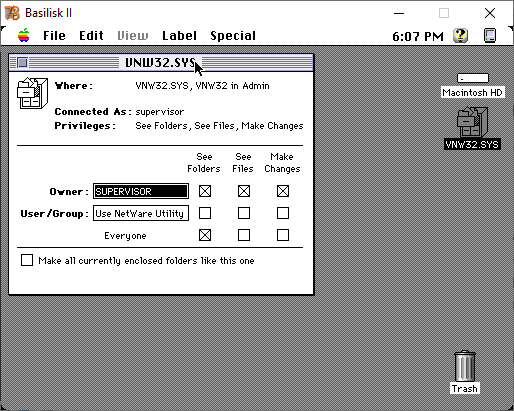
Task: Click the Where path text
Action: [202, 86]
